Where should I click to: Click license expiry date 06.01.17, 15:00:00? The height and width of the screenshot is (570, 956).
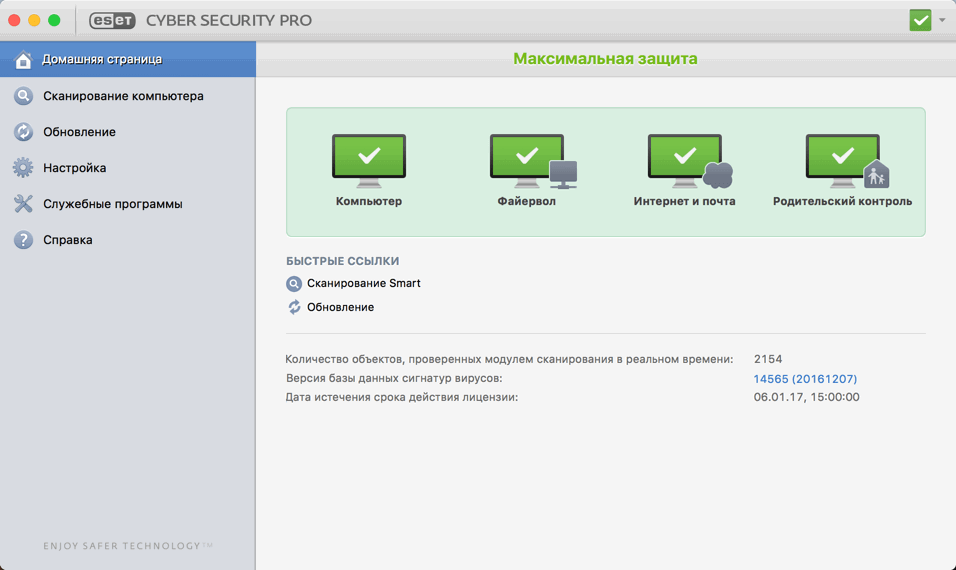(x=806, y=397)
